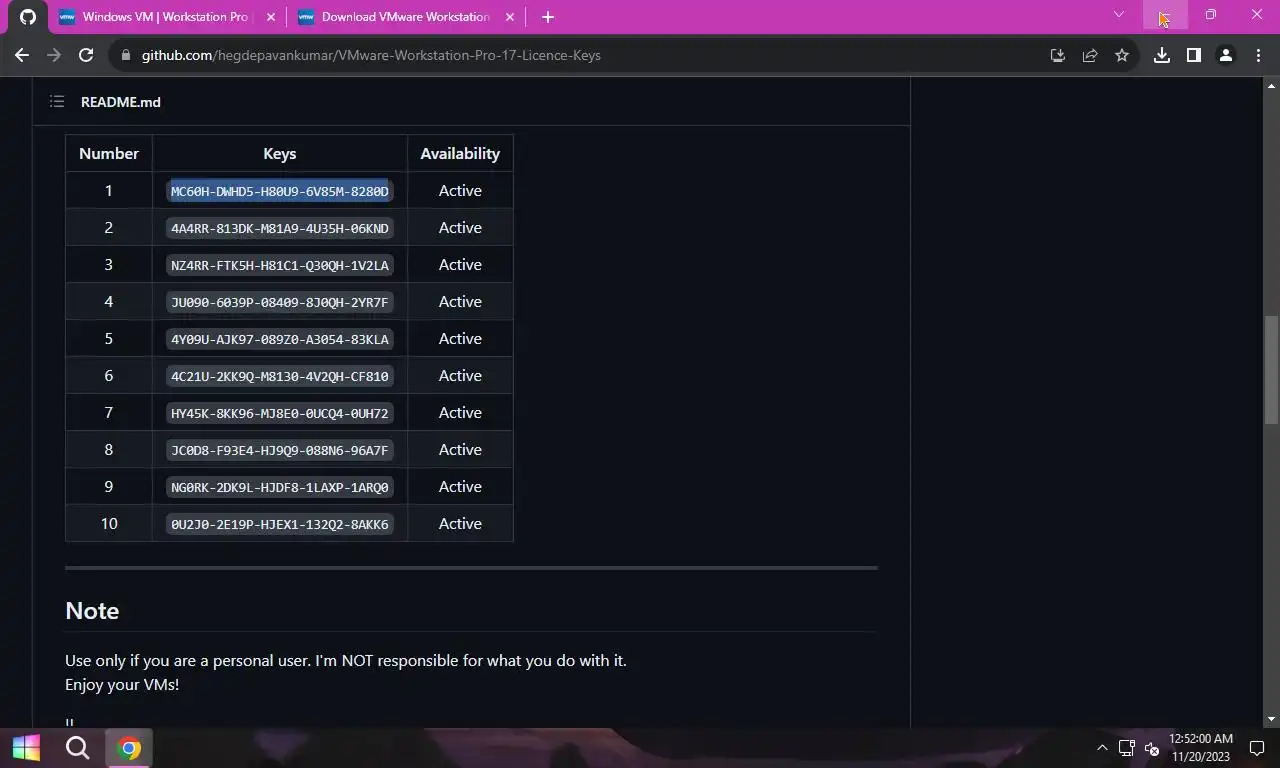This screenshot has width=1280, height=768.
Task: Minimize the Chrome window
Action: click(x=1165, y=15)
